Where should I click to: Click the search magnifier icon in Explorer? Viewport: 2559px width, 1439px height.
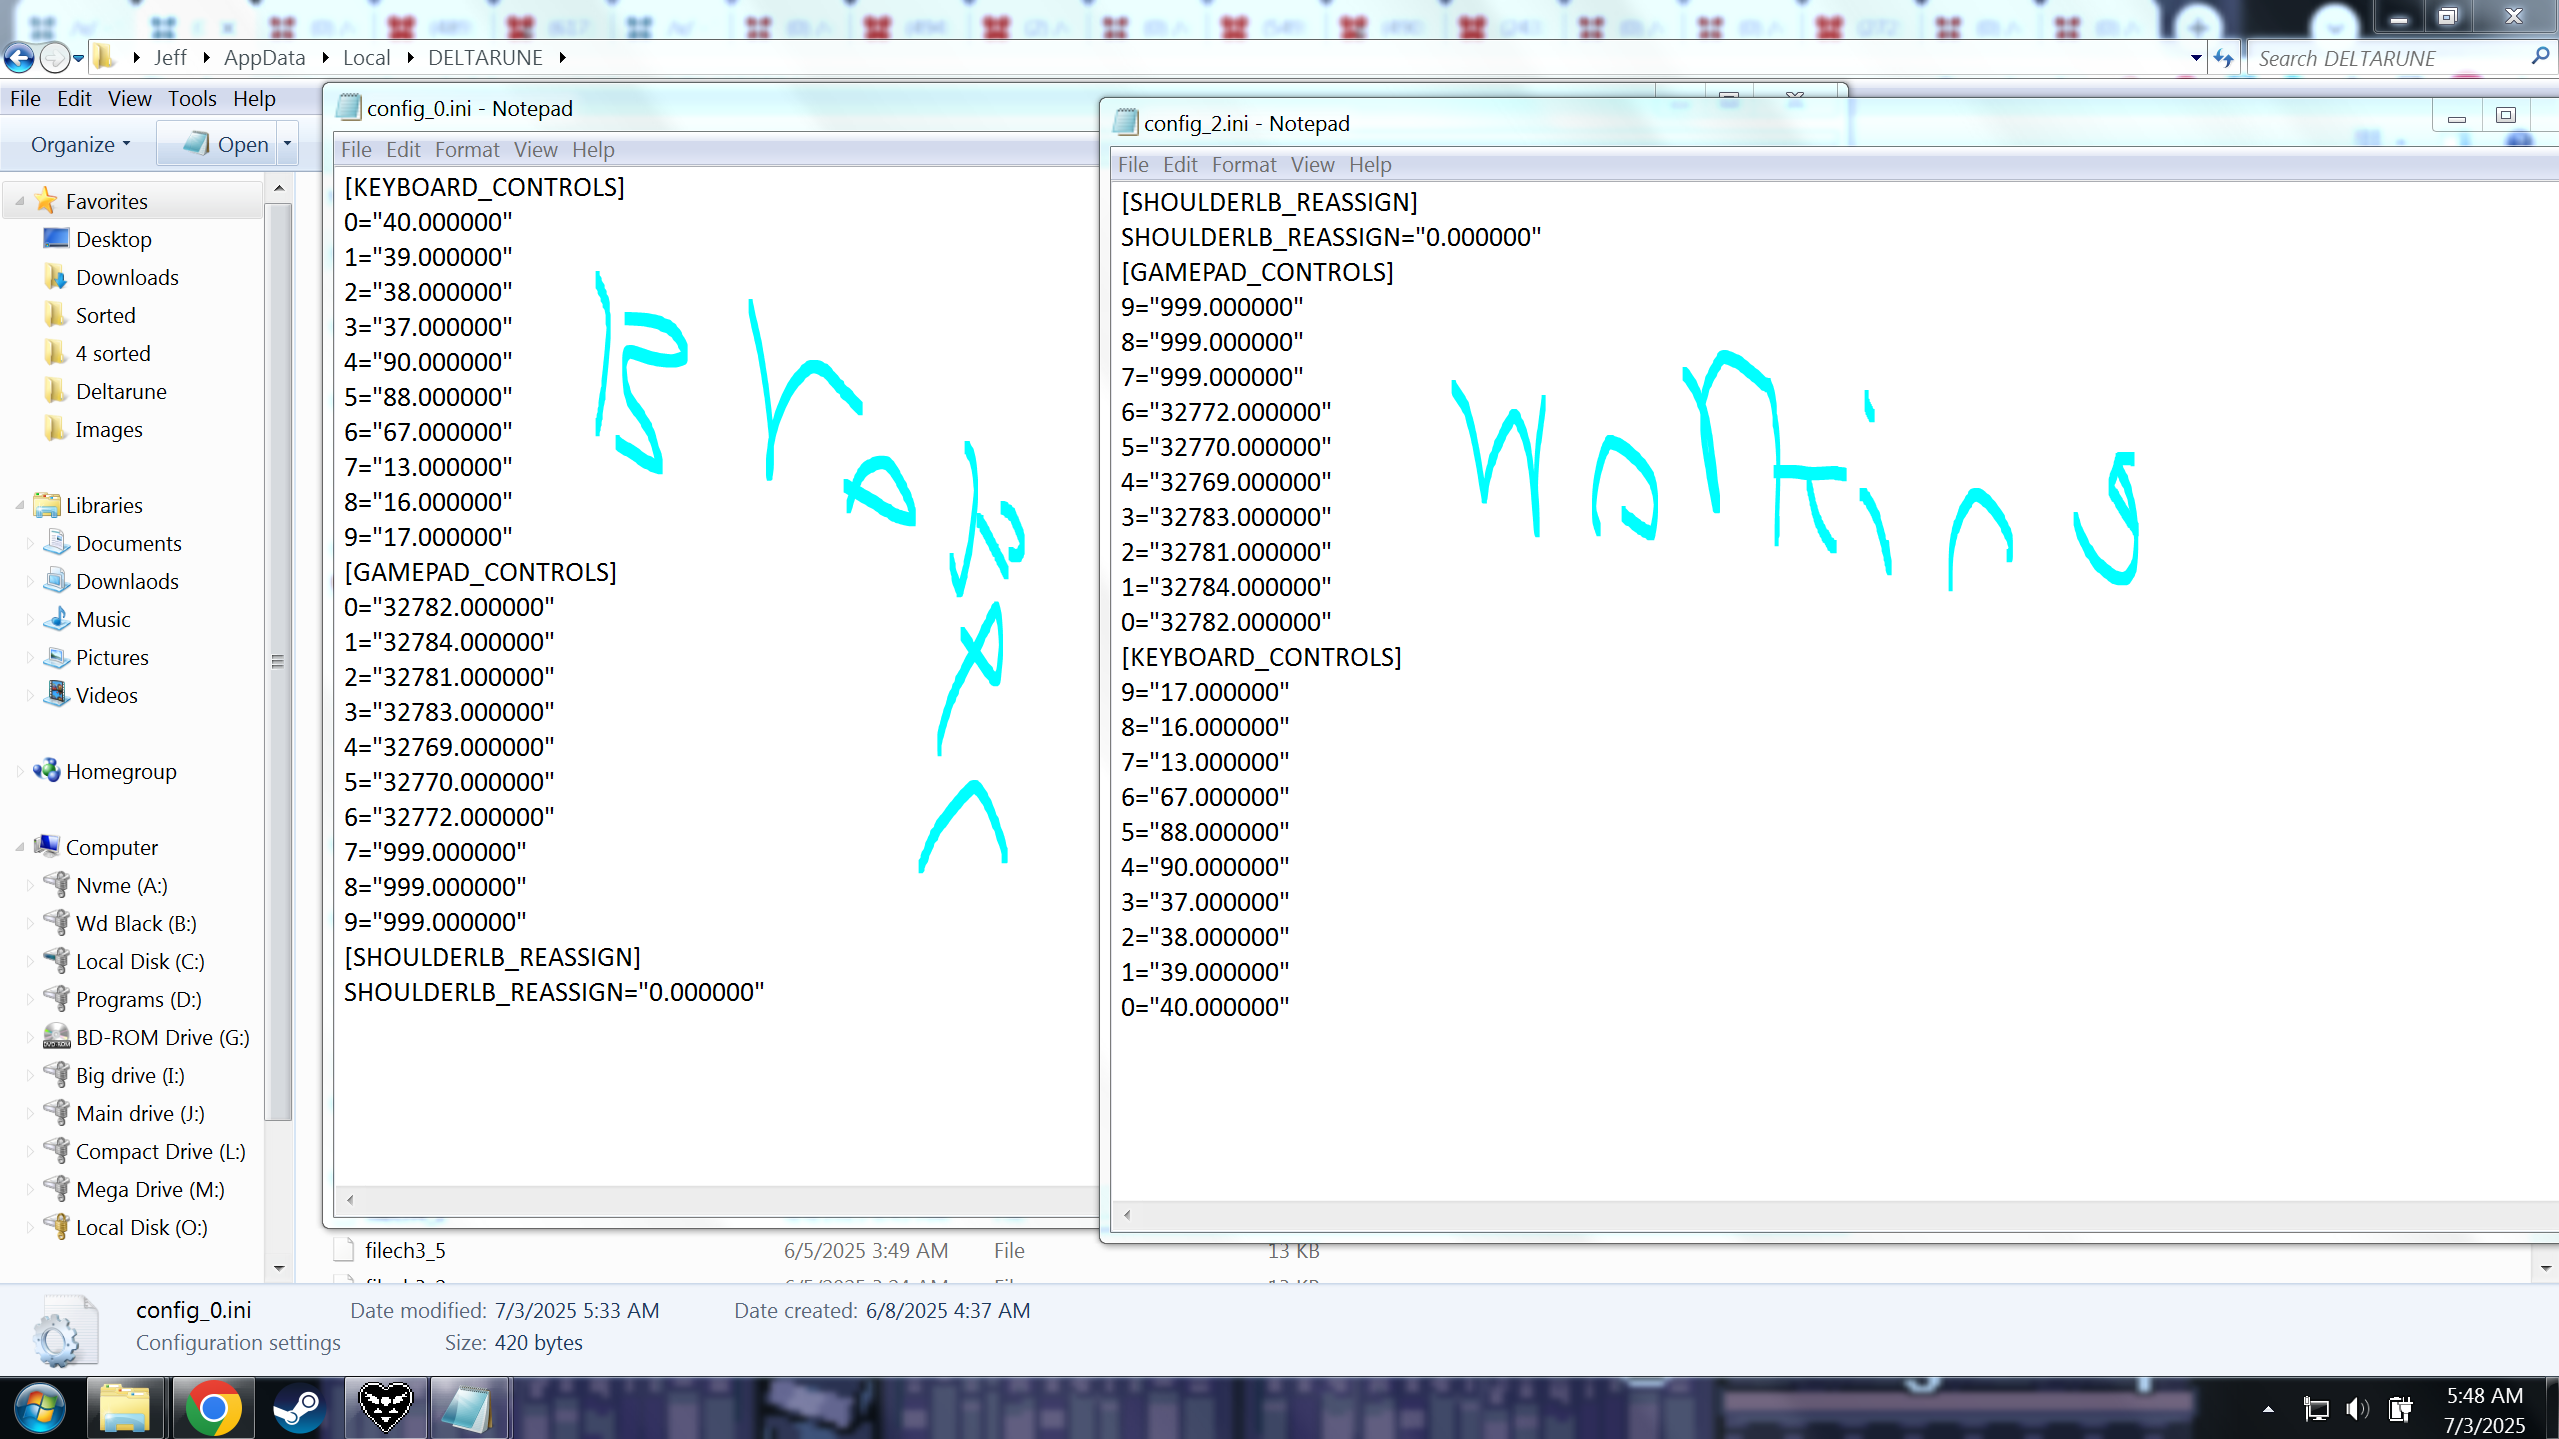tap(2539, 57)
